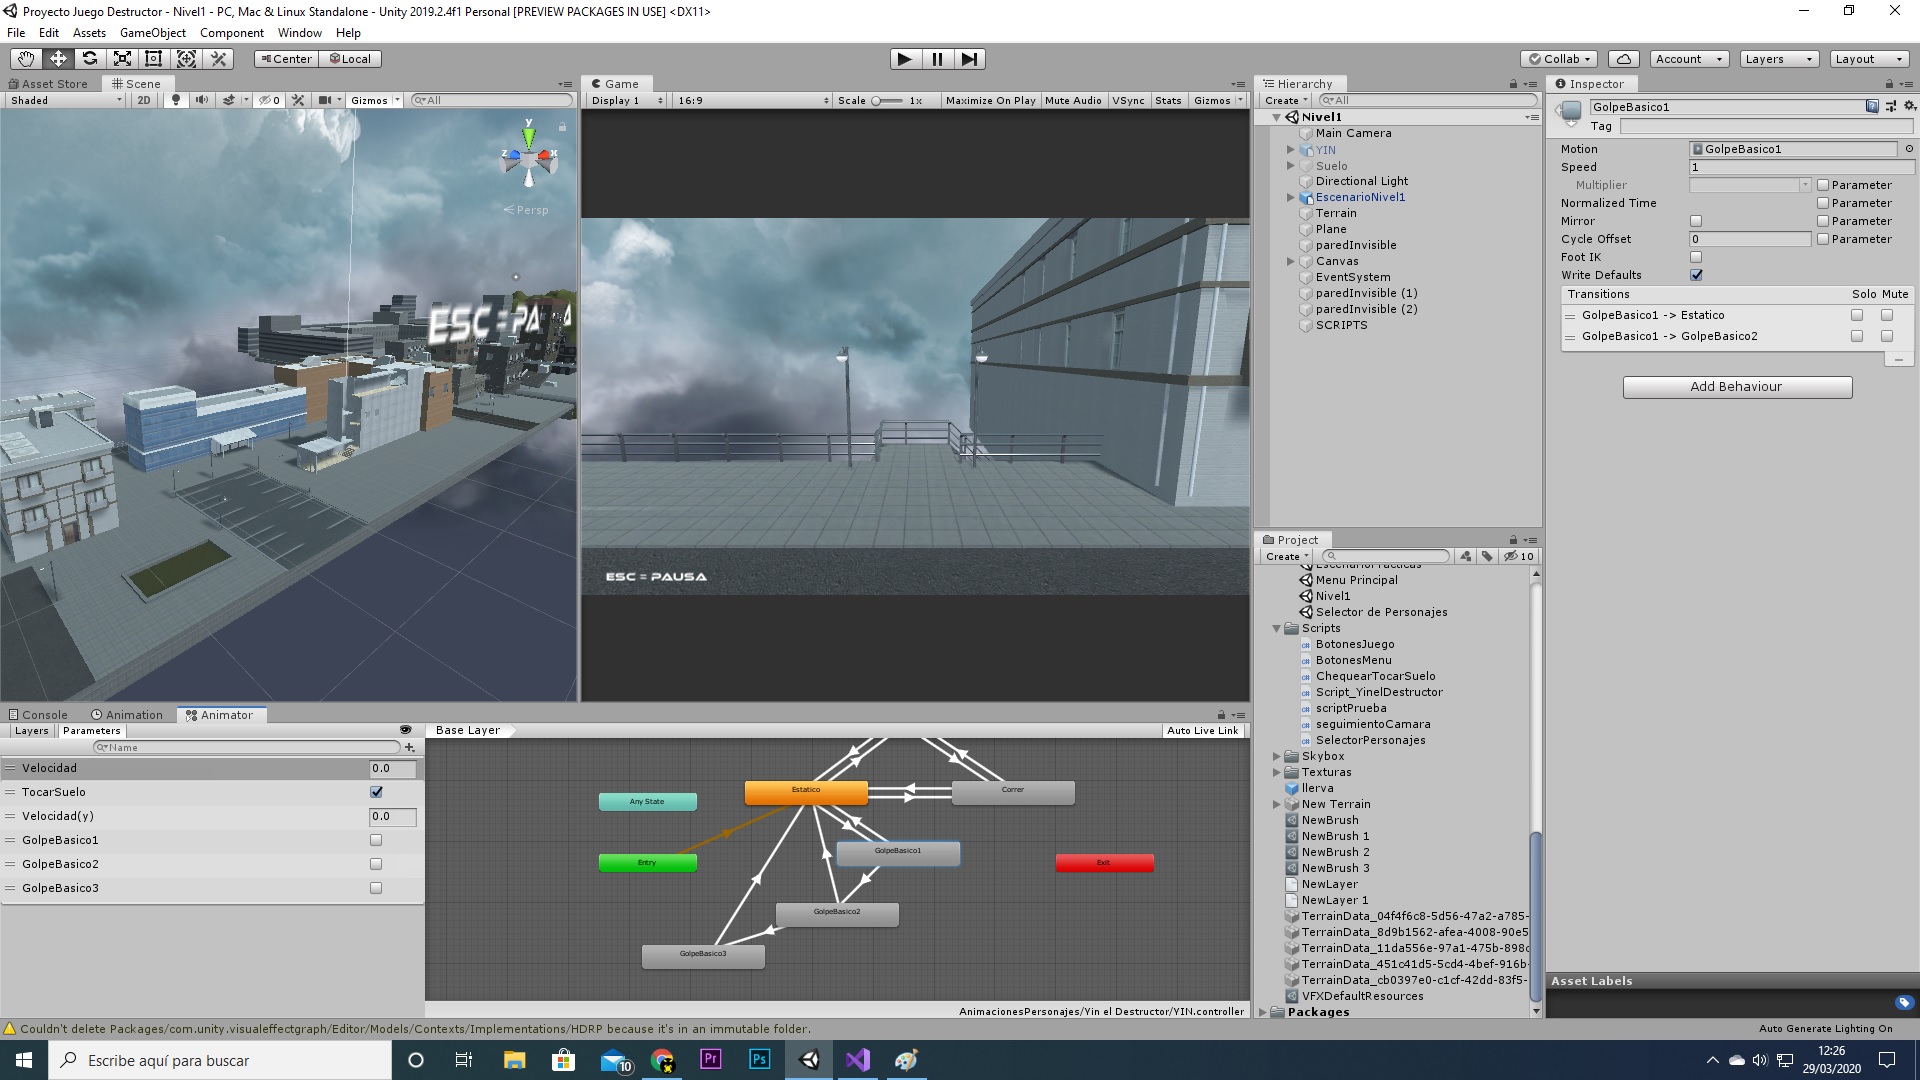Open the Inspector settings gear icon

1909,106
